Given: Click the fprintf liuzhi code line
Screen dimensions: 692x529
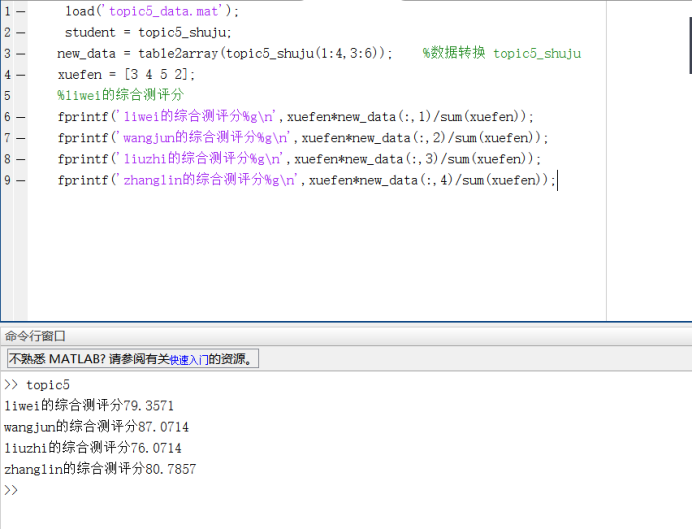Looking at the screenshot, I should tap(299, 159).
